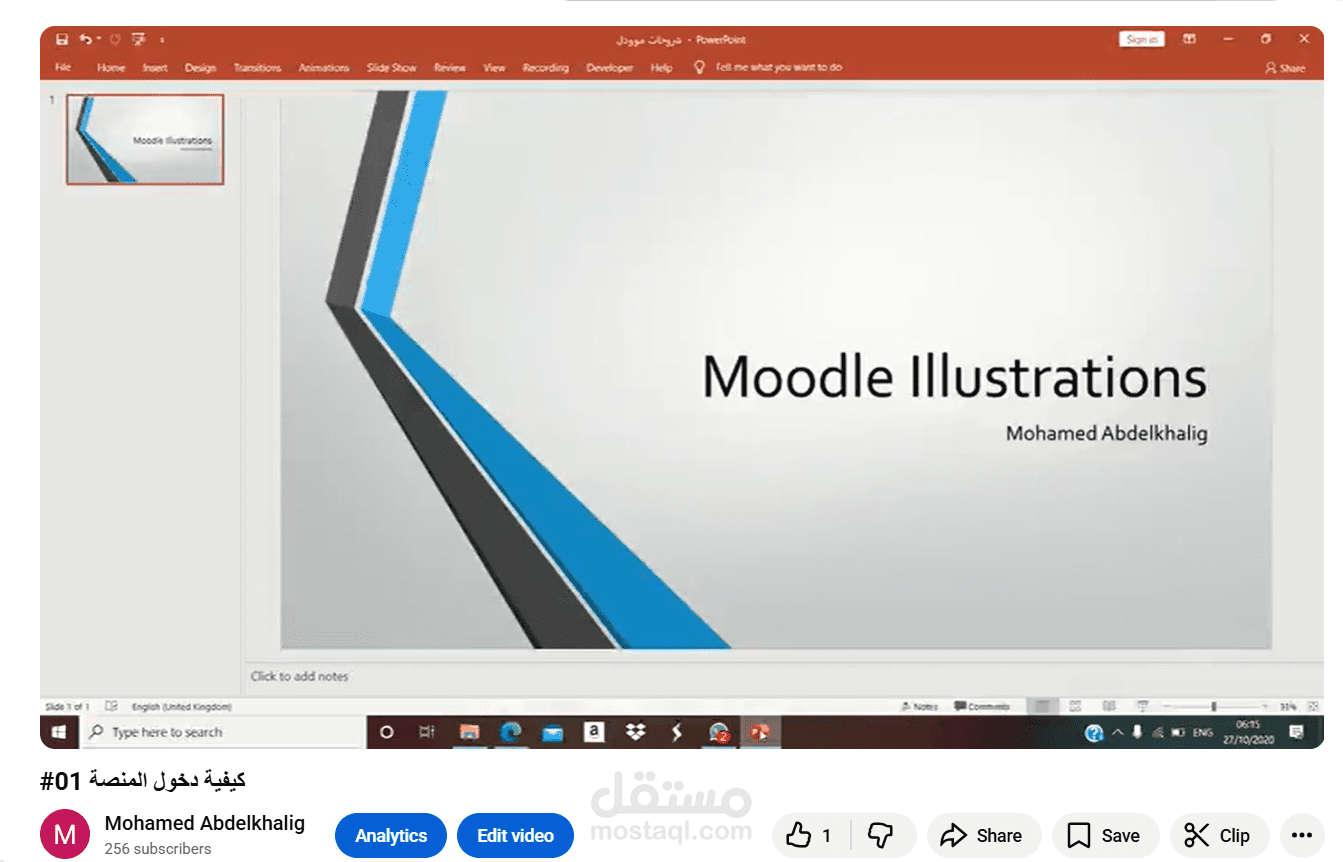Screen dimensions: 1343x862
Task: Click the zoom slider in PowerPoint status bar
Action: tap(1214, 706)
